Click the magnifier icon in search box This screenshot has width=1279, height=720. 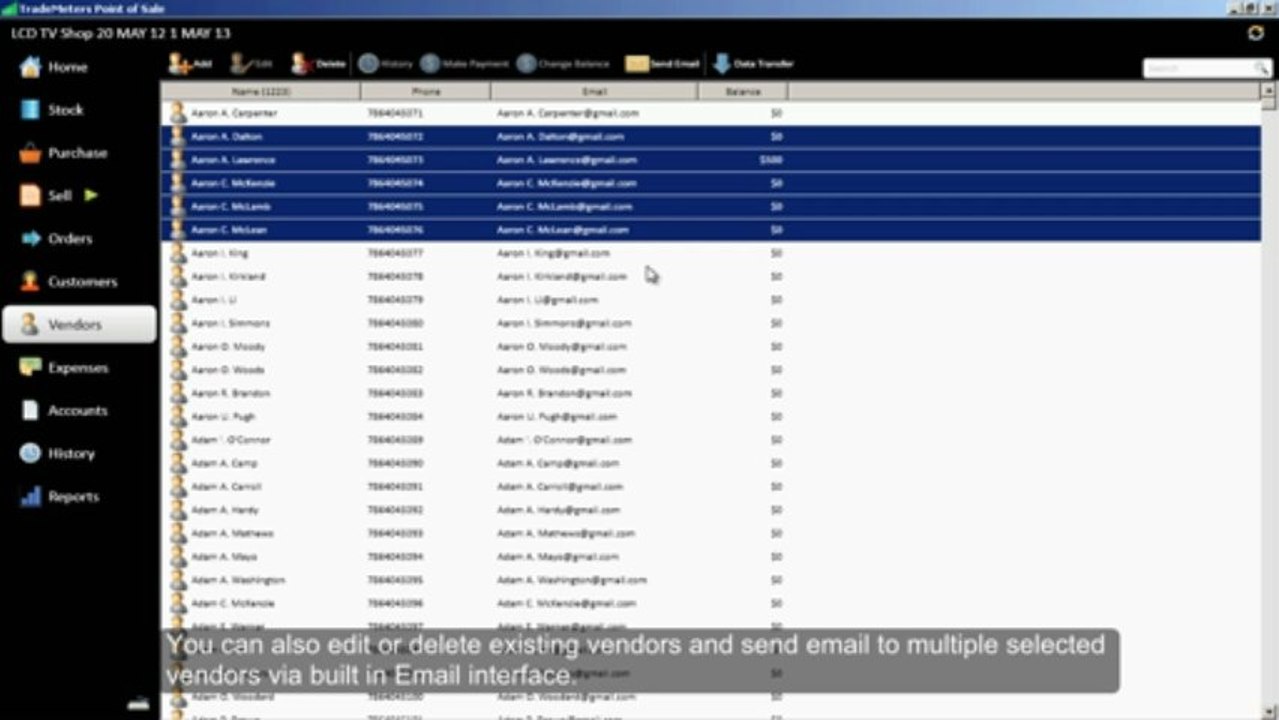tap(1261, 69)
